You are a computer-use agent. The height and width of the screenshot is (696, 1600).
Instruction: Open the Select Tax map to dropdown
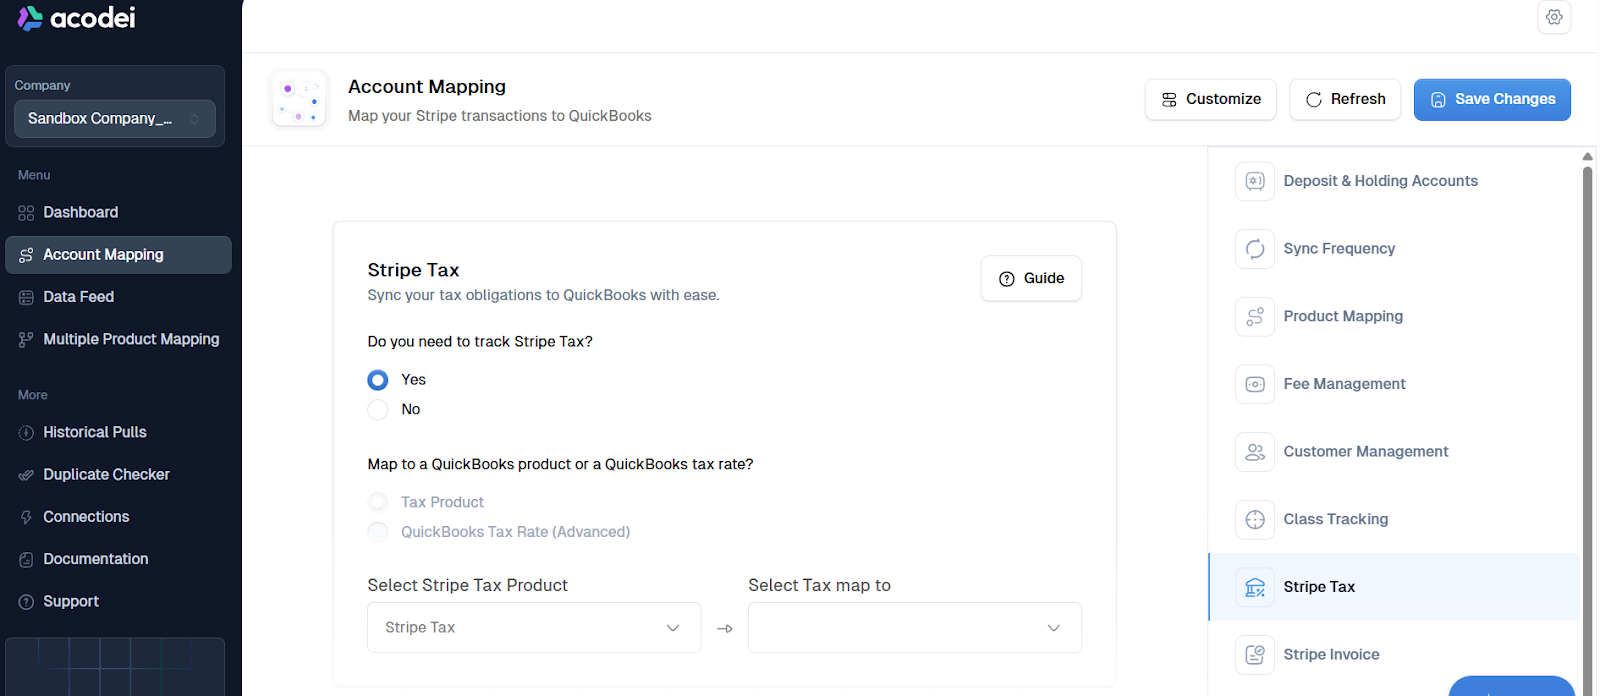click(x=914, y=628)
